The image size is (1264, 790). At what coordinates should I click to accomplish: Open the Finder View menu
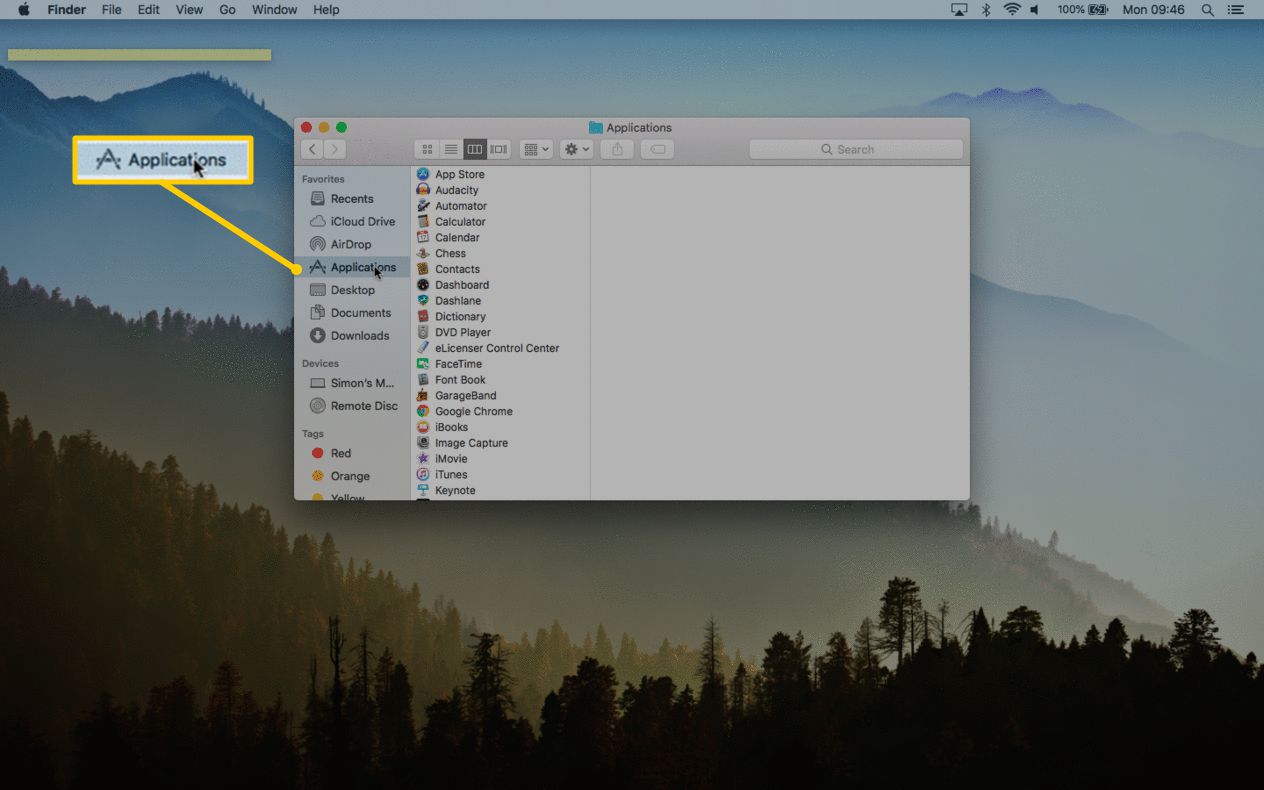[x=189, y=9]
